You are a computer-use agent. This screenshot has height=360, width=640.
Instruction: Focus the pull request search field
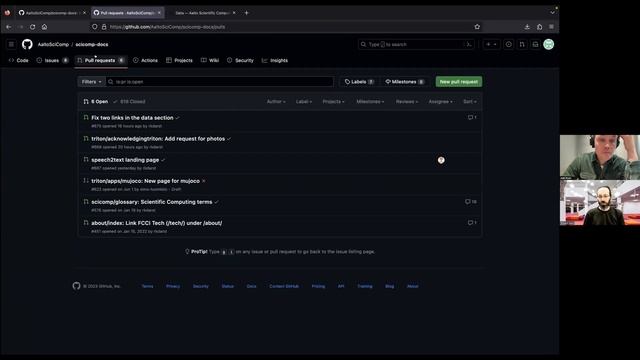(220, 82)
